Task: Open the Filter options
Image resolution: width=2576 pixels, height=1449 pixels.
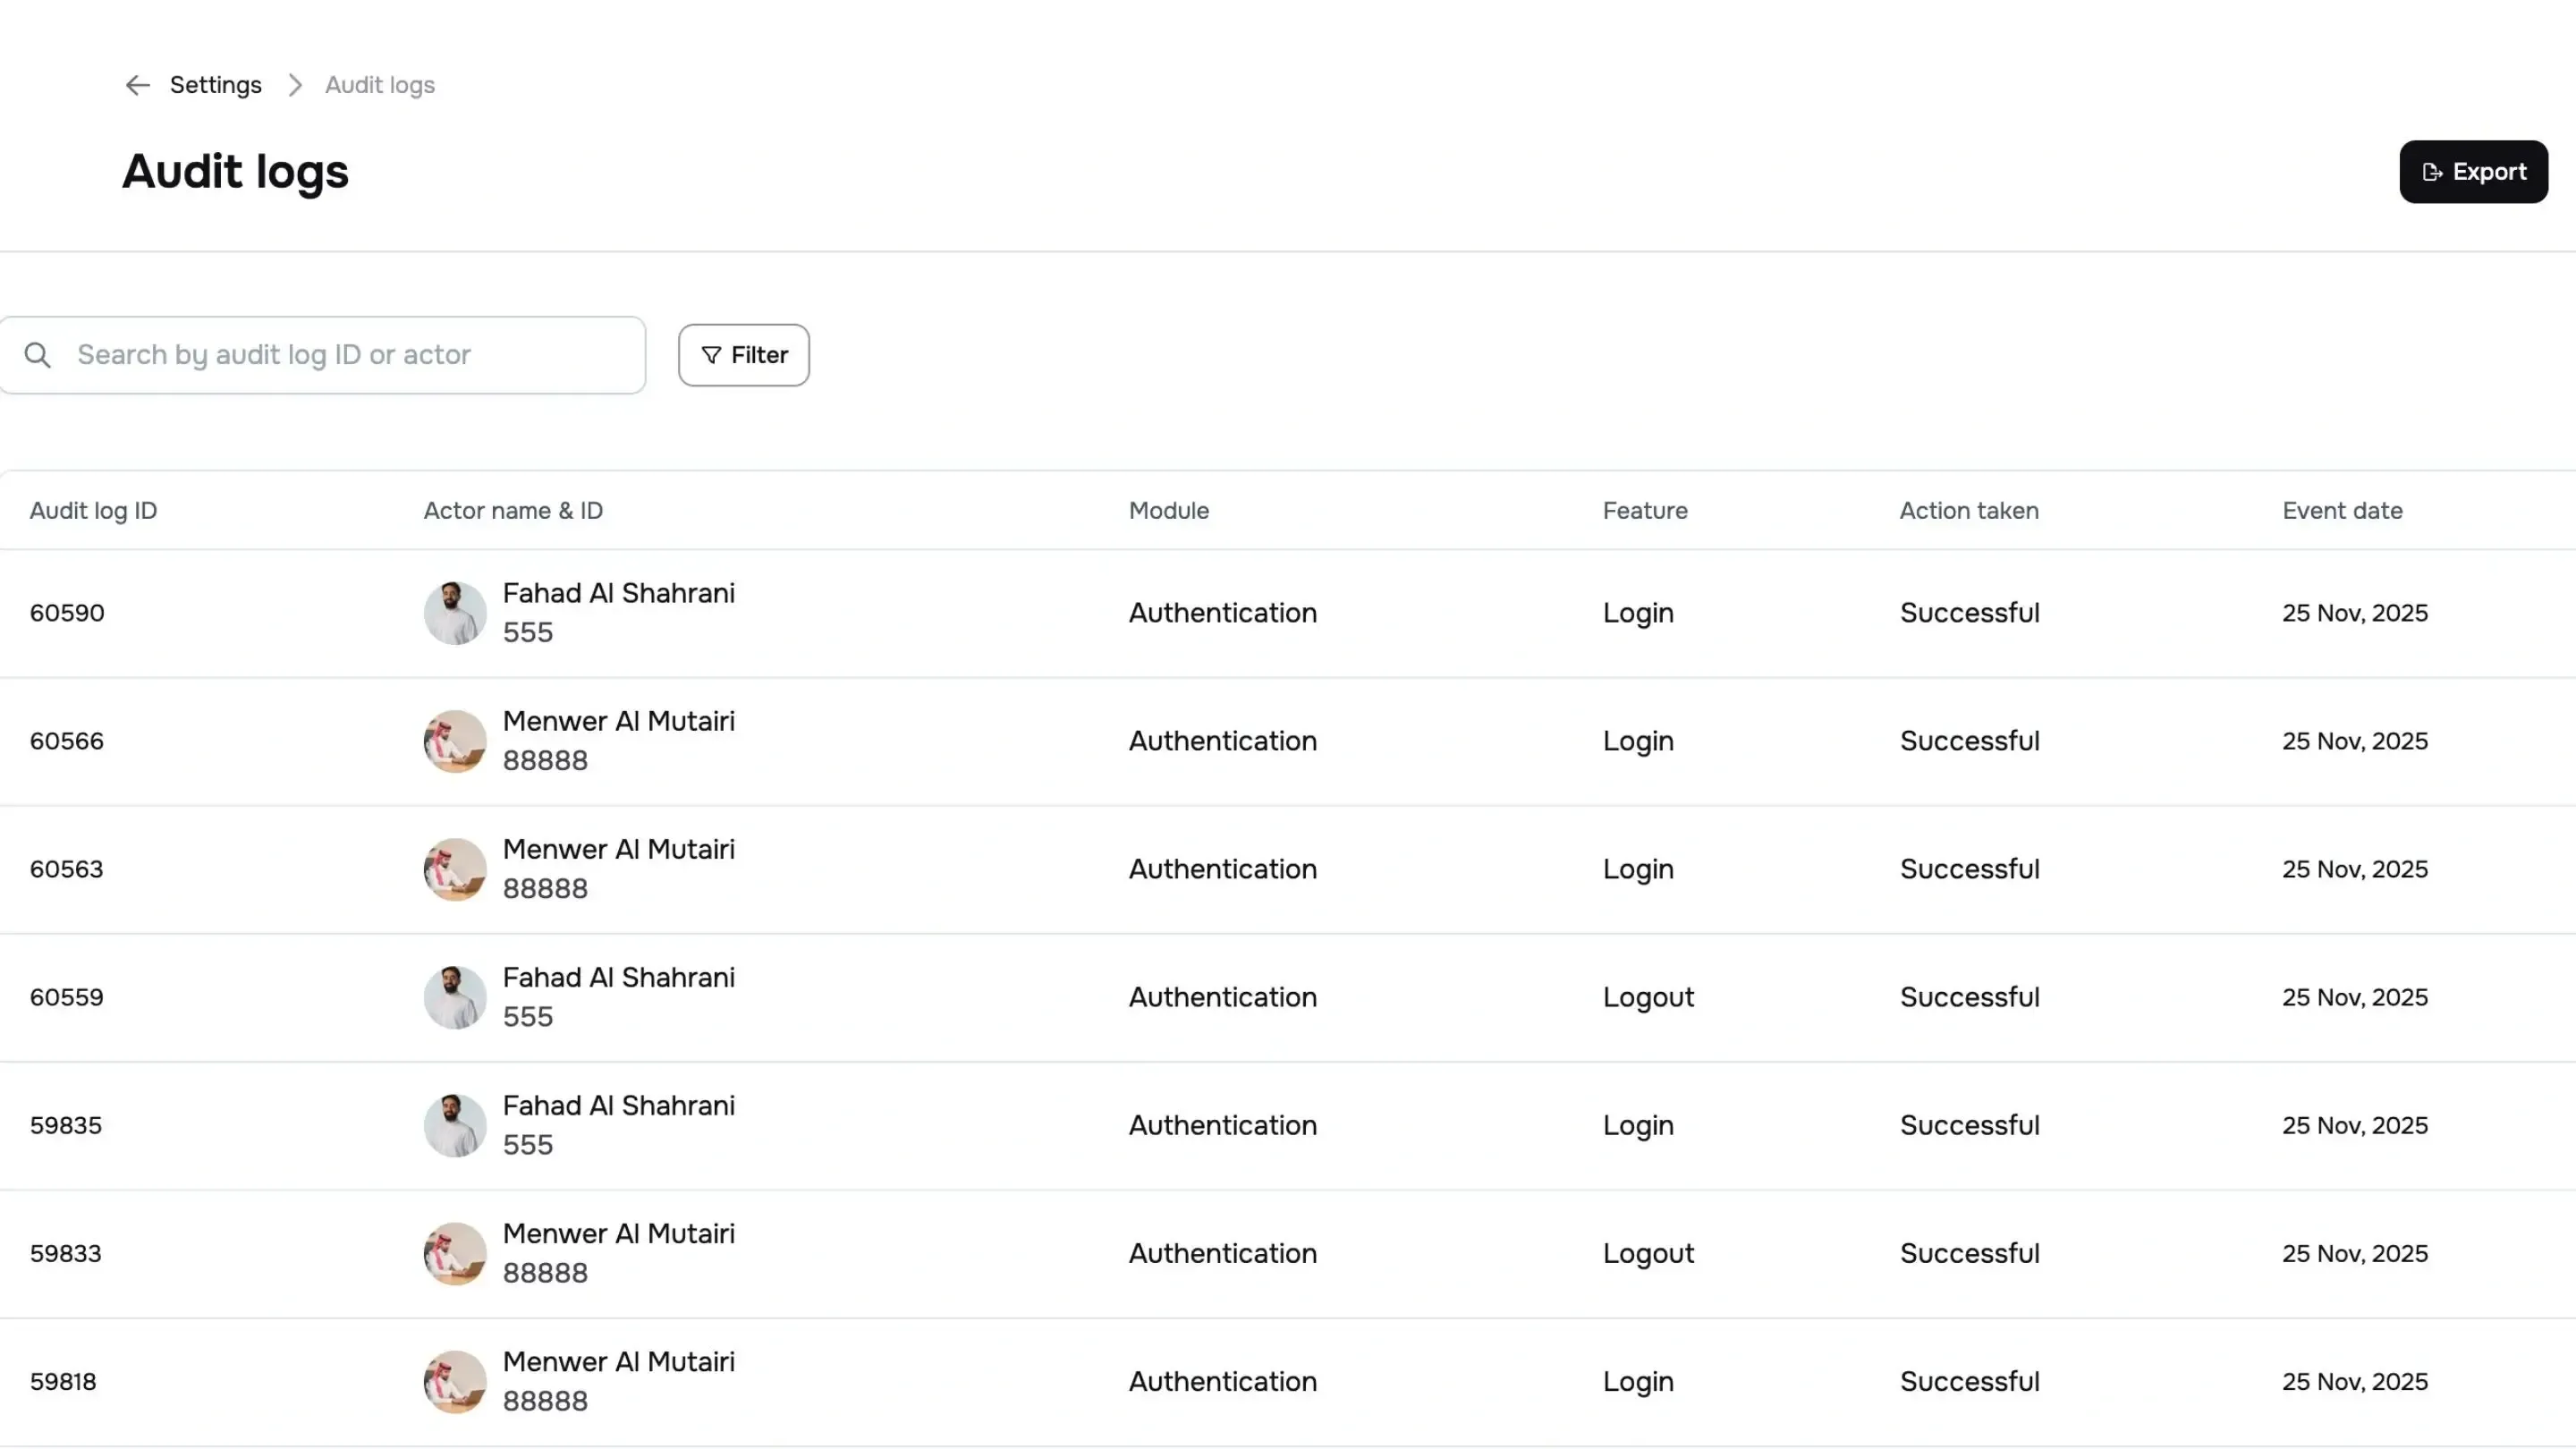Action: point(743,355)
